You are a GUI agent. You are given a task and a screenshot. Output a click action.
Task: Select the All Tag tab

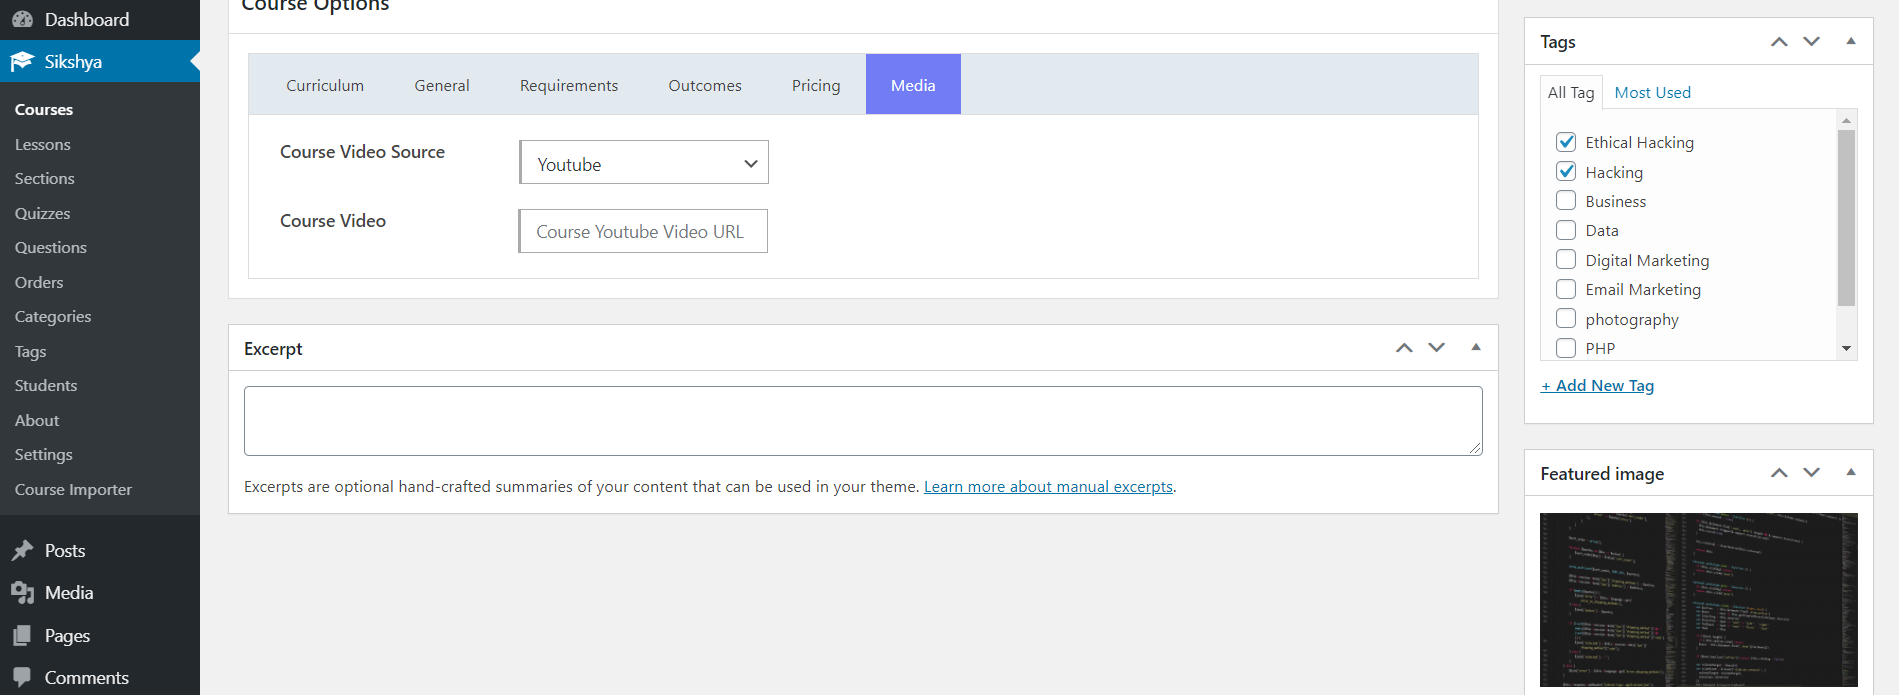tap(1571, 92)
